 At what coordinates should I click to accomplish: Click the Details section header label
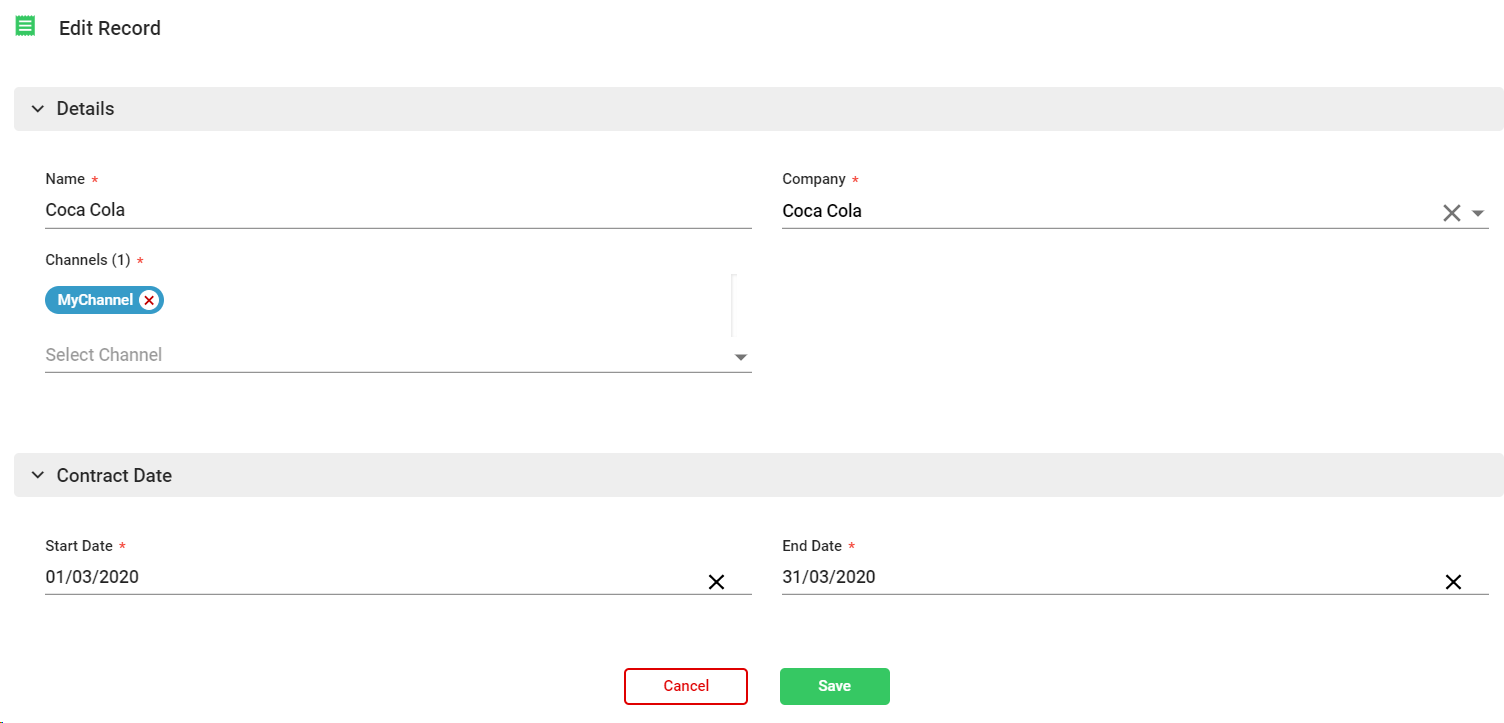(x=85, y=109)
